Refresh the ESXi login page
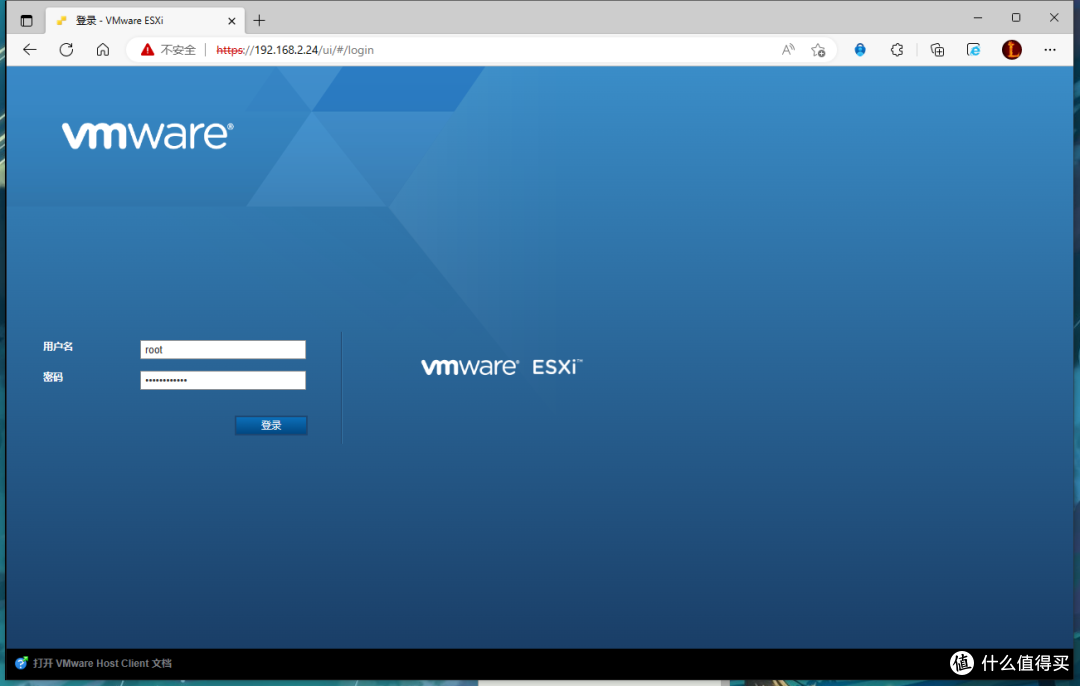 [66, 49]
